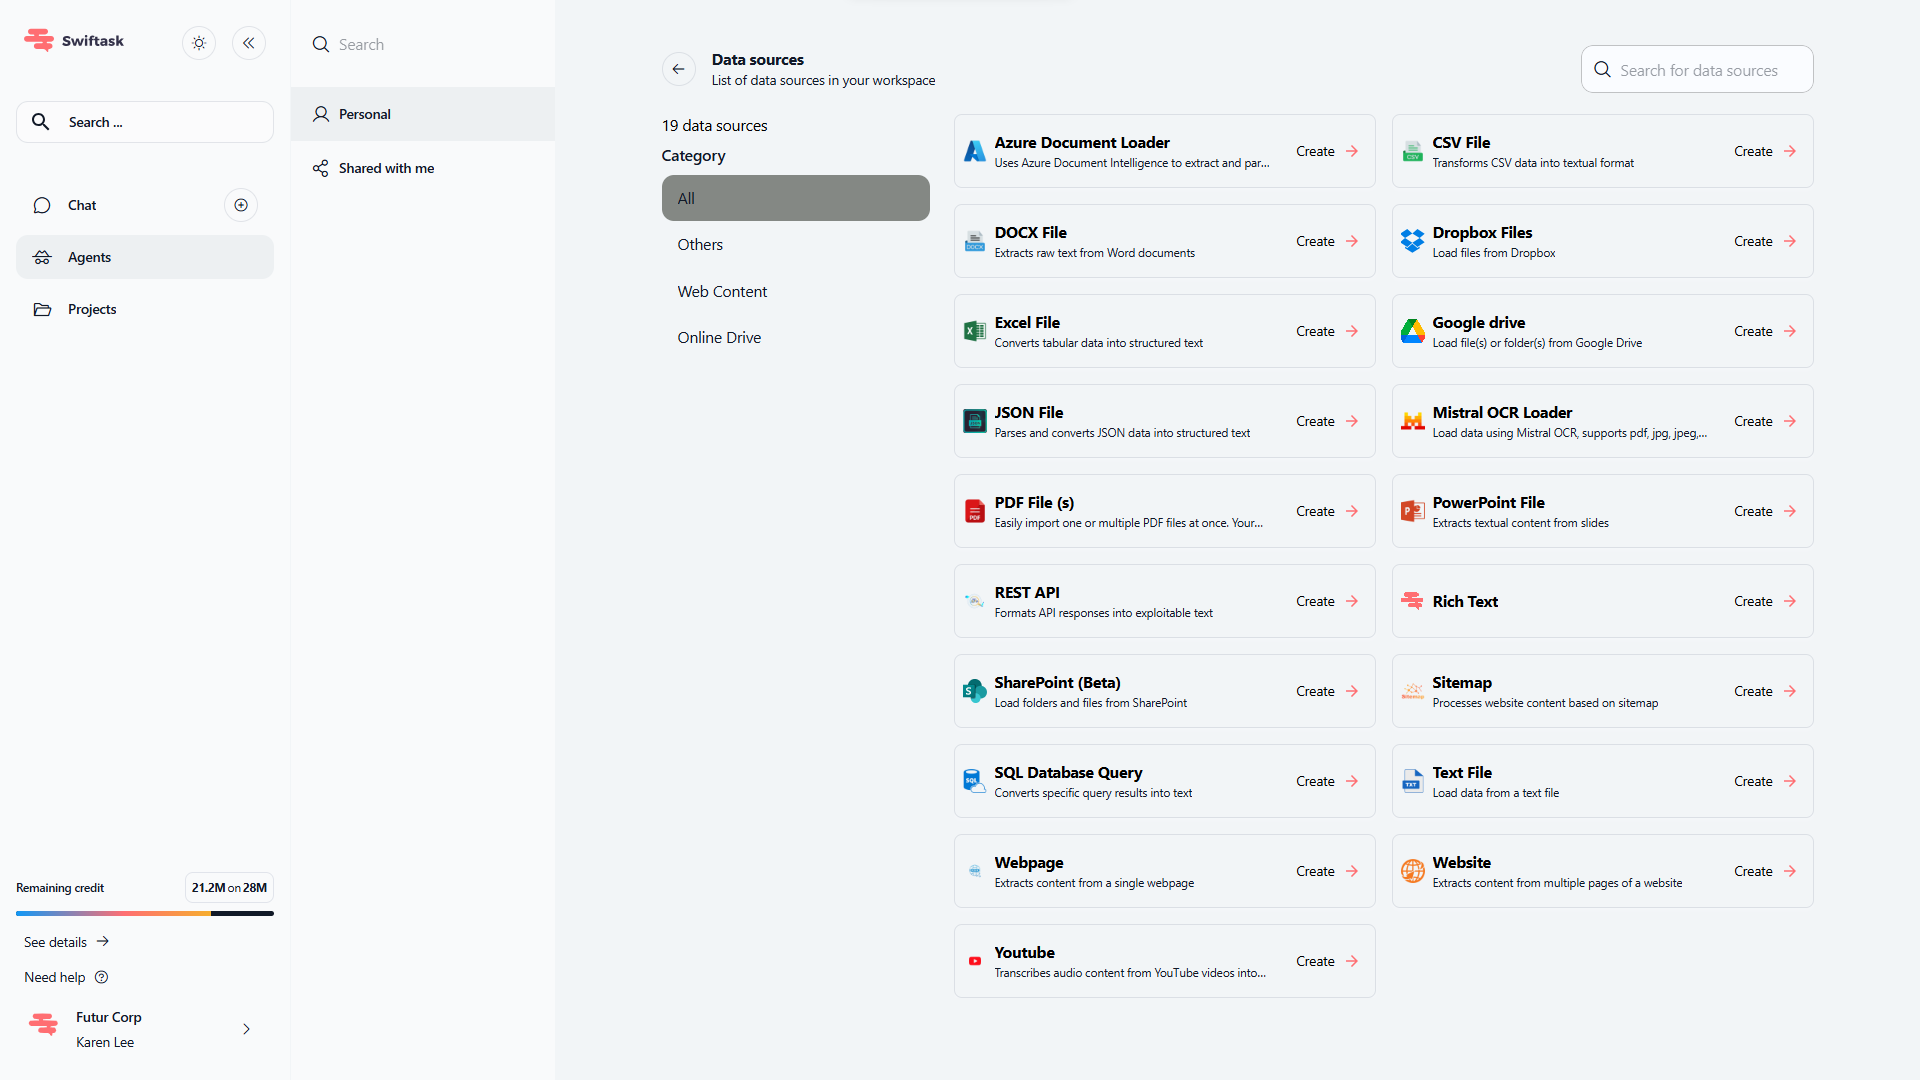
Task: Select the Web Content category
Action: pyautogui.click(x=722, y=291)
